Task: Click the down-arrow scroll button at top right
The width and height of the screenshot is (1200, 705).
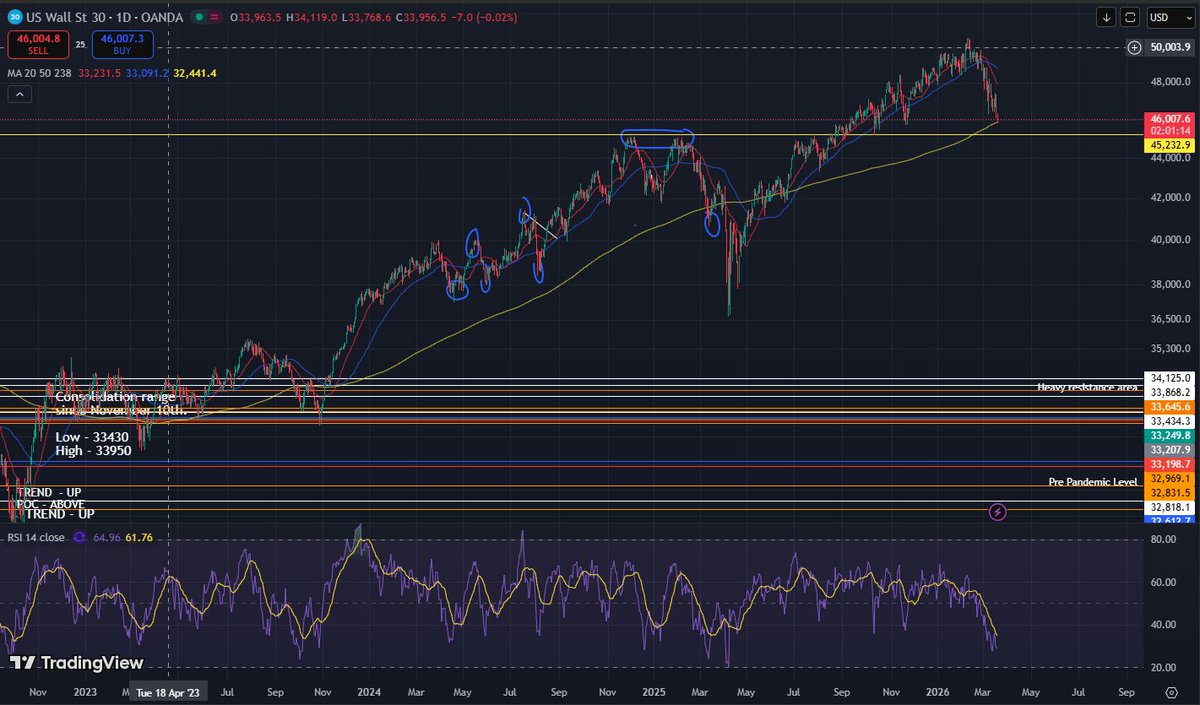Action: [1107, 17]
